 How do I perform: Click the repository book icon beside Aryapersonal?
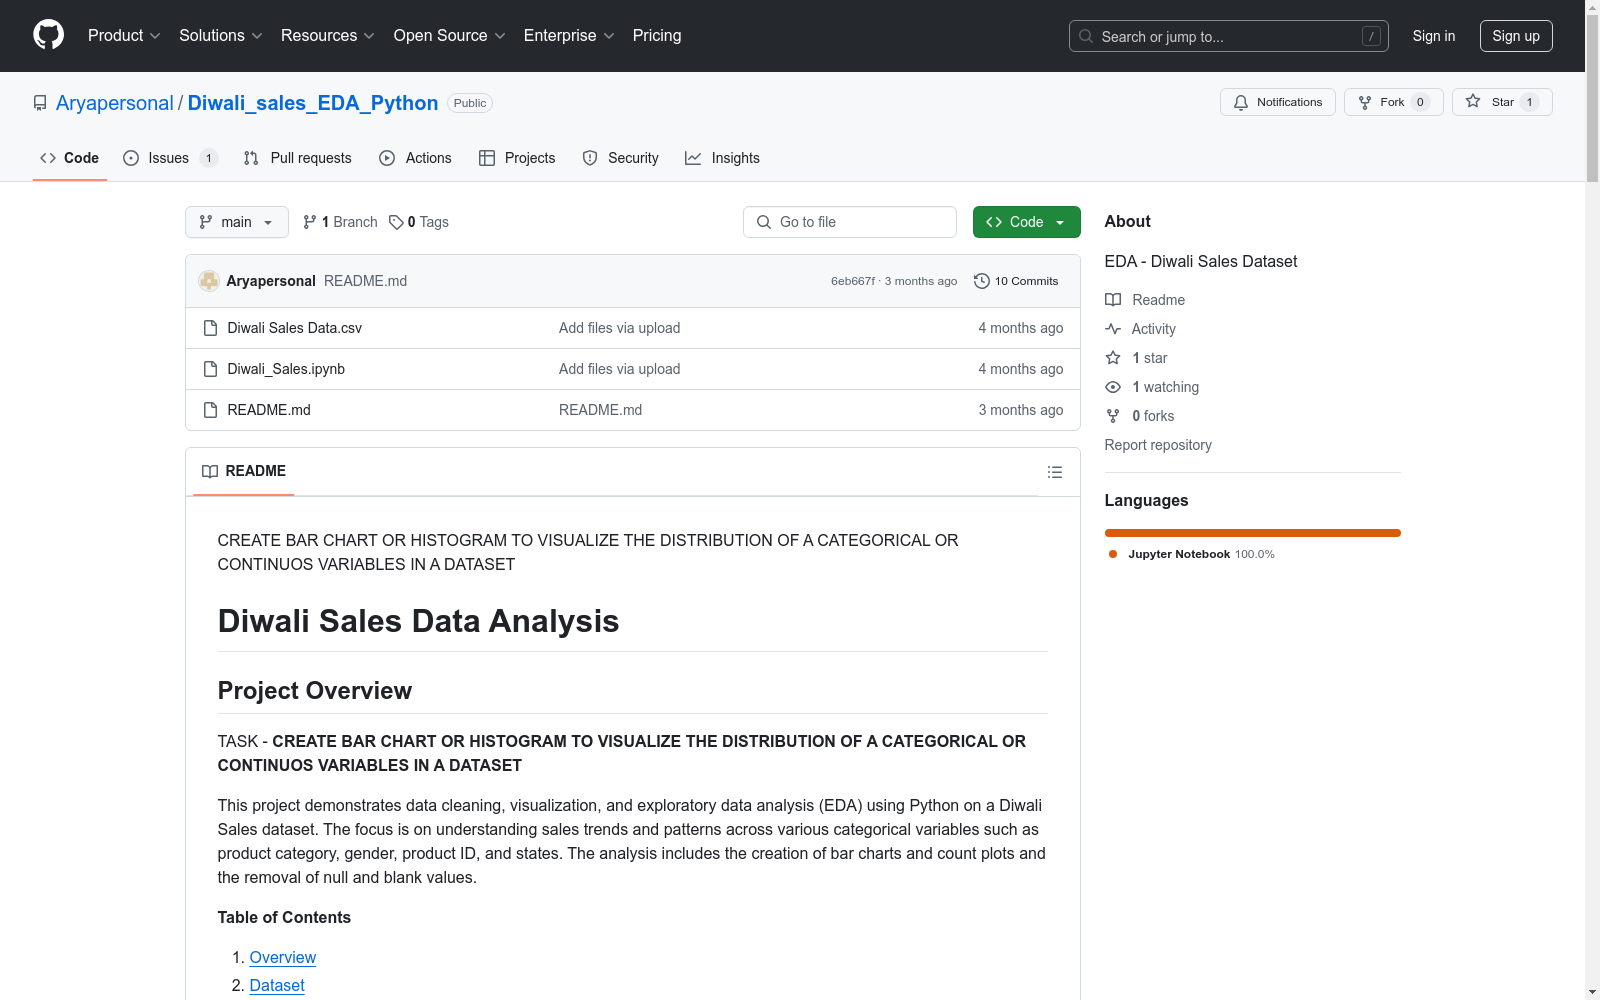40,103
